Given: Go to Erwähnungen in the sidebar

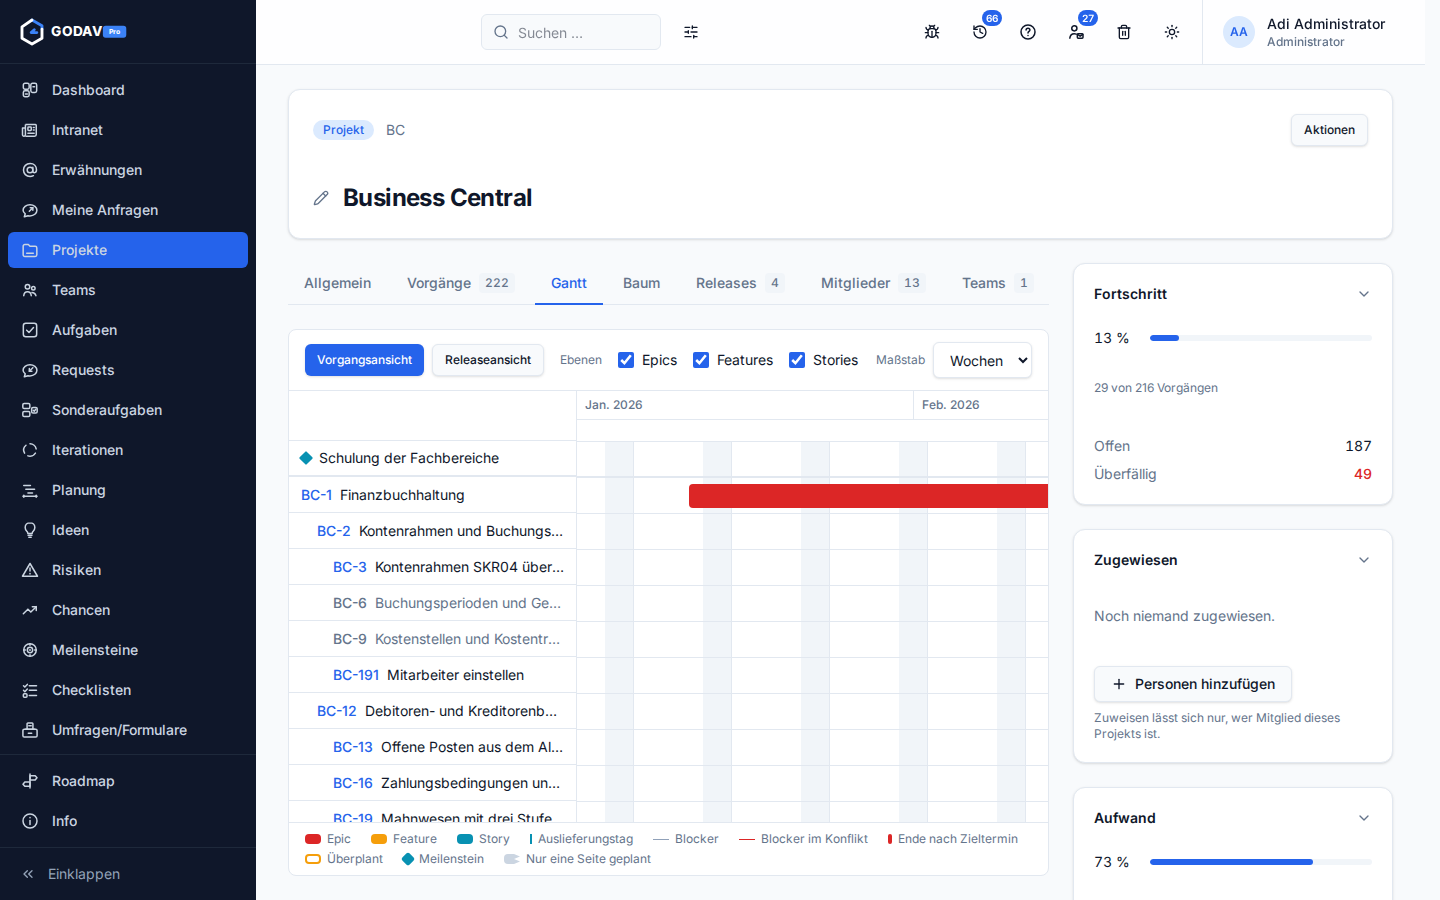Looking at the screenshot, I should (x=128, y=170).
